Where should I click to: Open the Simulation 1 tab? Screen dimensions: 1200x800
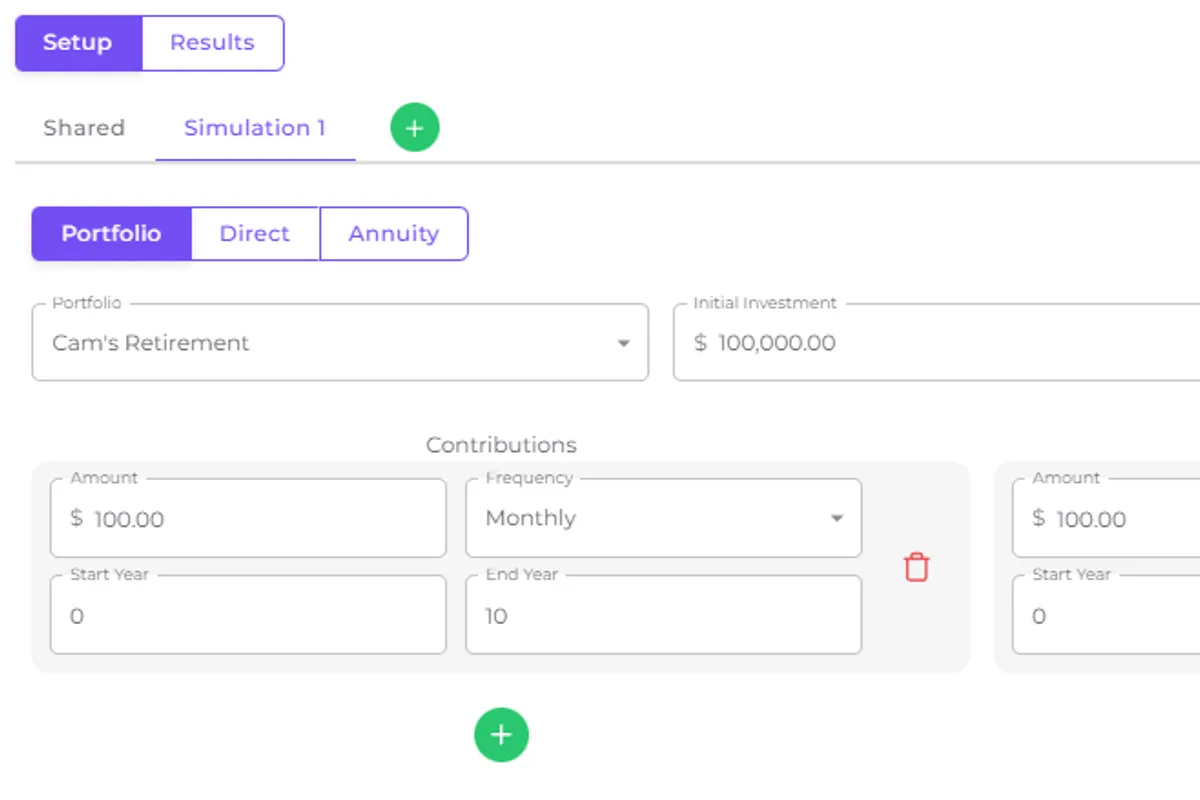tap(255, 128)
